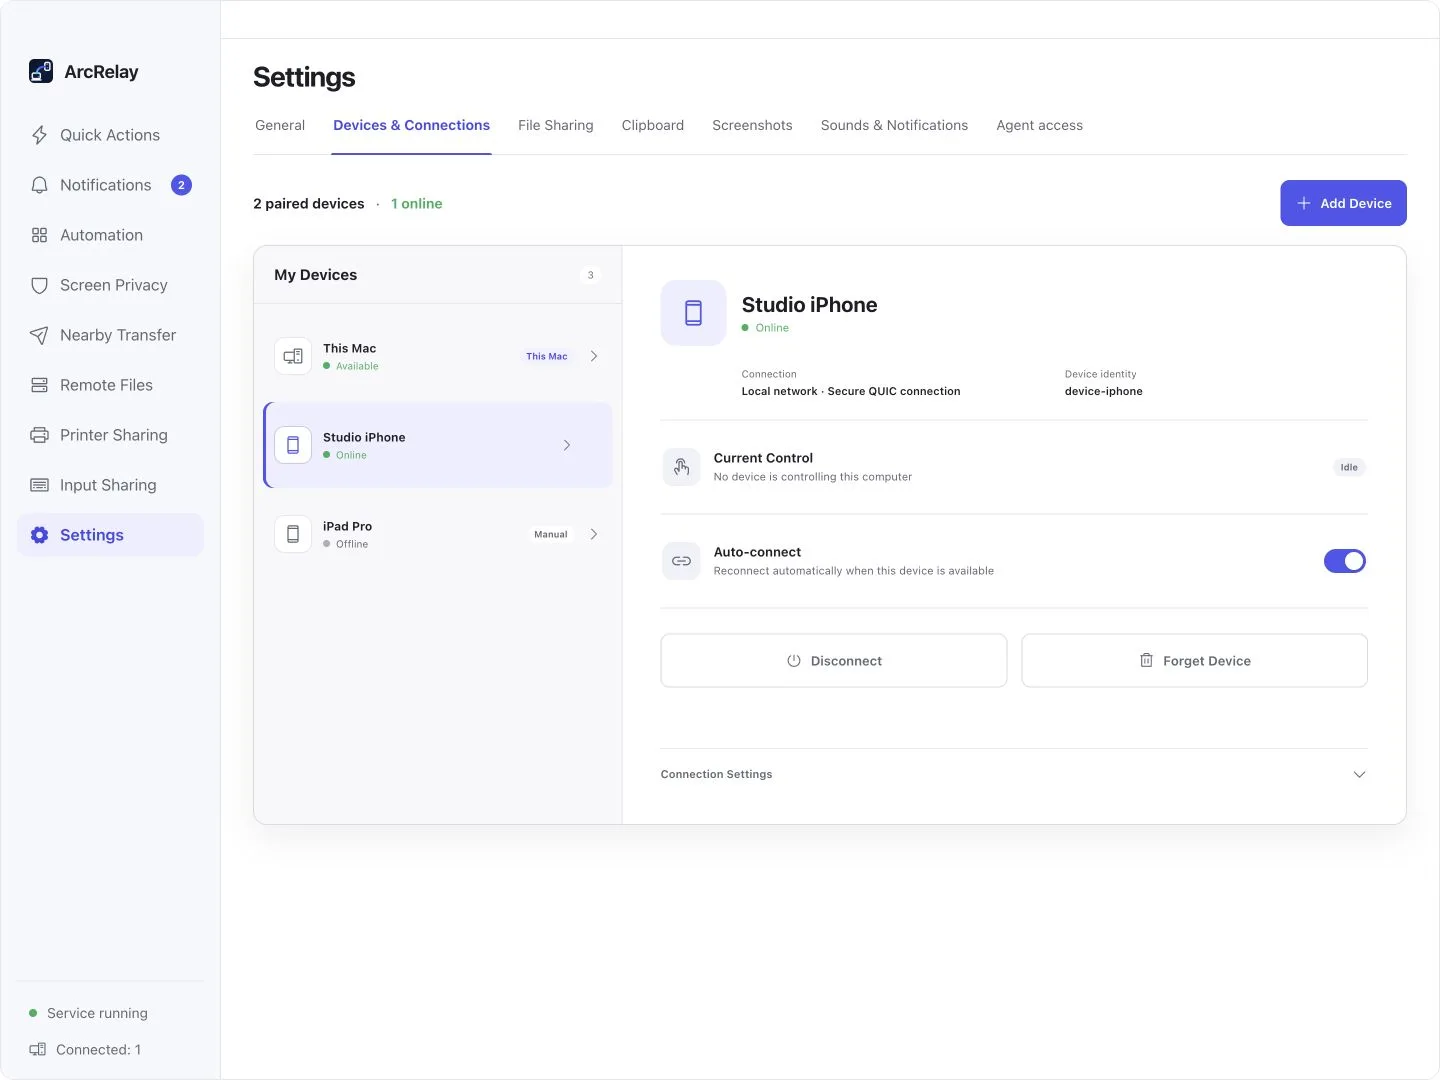Click the '1 online' status text

click(x=416, y=203)
